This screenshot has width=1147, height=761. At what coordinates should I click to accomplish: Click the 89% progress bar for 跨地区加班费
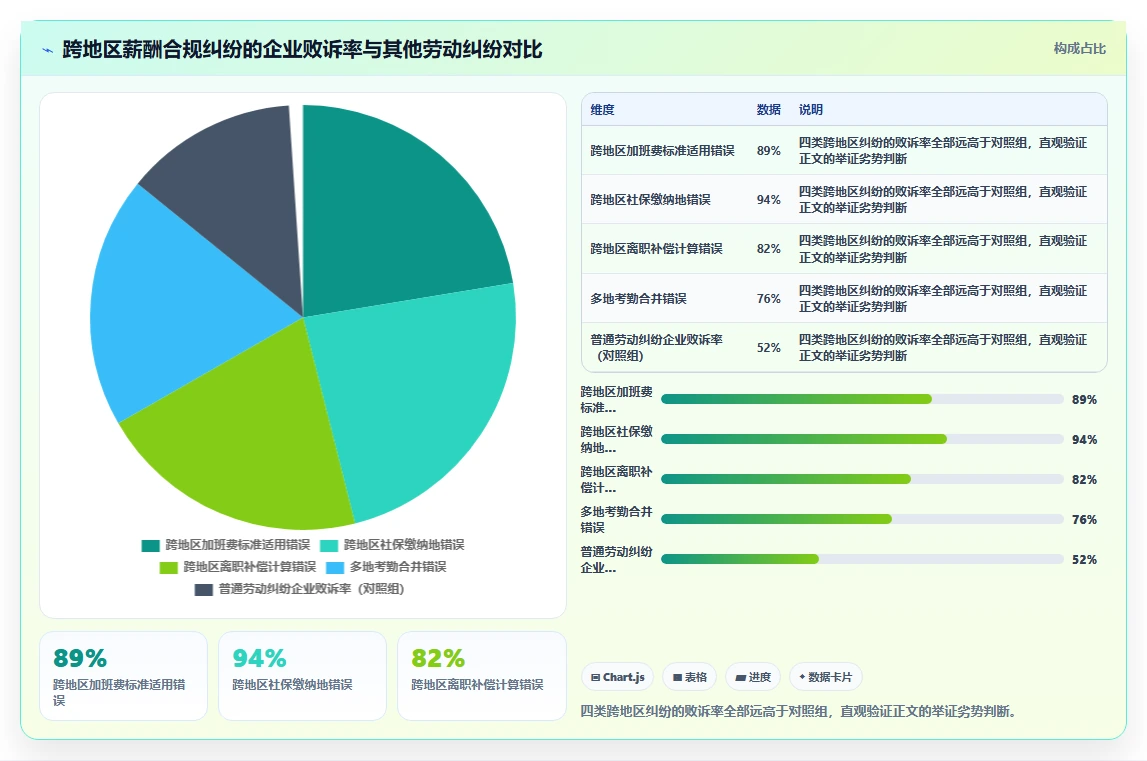click(862, 400)
